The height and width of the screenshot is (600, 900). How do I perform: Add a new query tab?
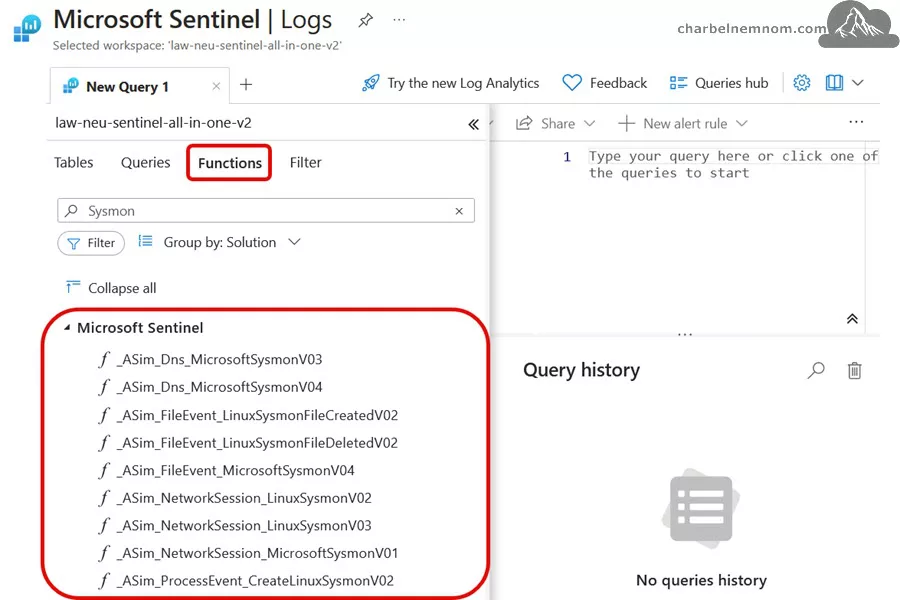point(246,85)
